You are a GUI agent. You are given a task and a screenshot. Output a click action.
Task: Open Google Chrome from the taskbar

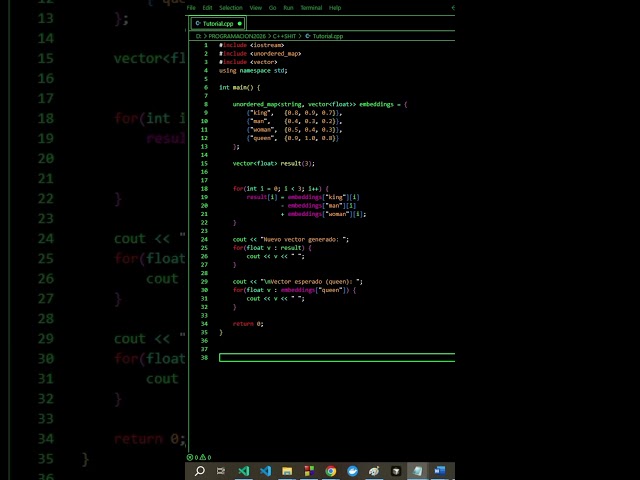[x=331, y=471]
